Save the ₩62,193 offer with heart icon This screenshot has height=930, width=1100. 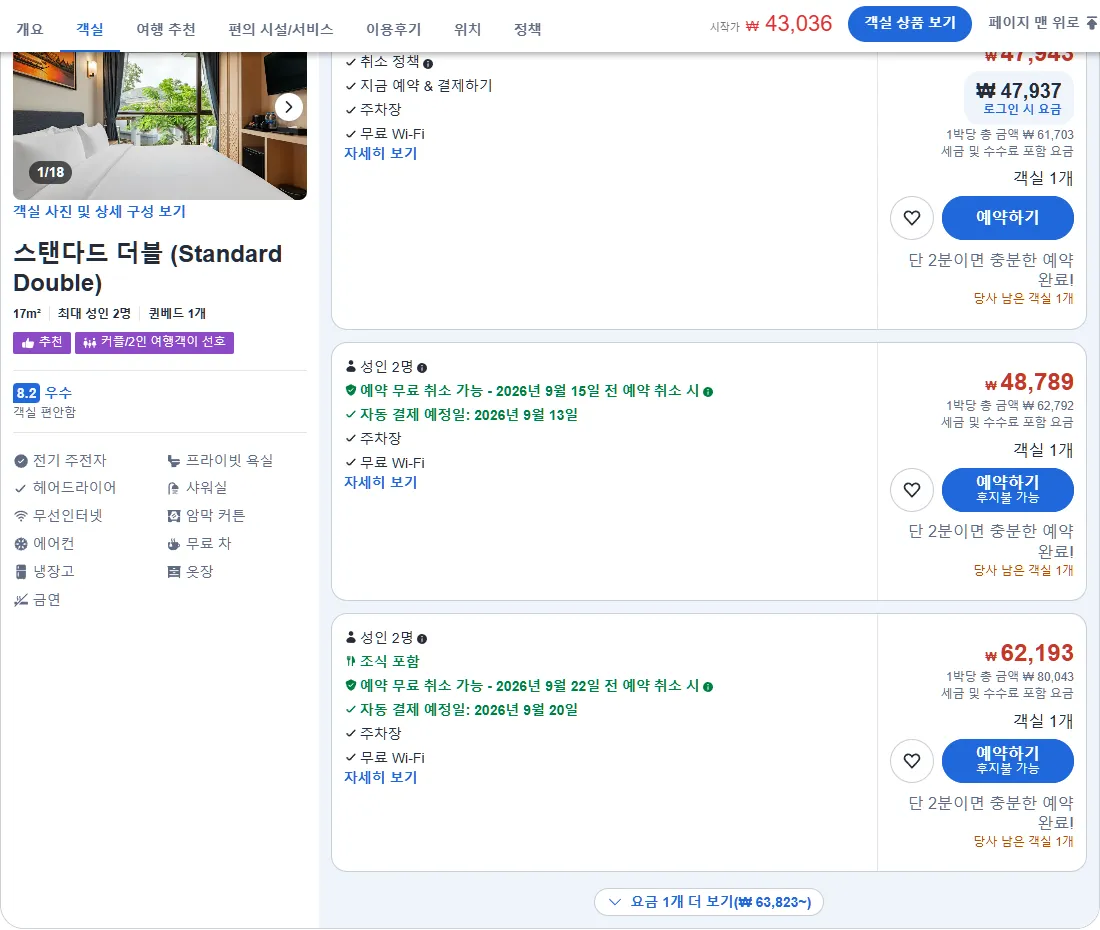(911, 761)
